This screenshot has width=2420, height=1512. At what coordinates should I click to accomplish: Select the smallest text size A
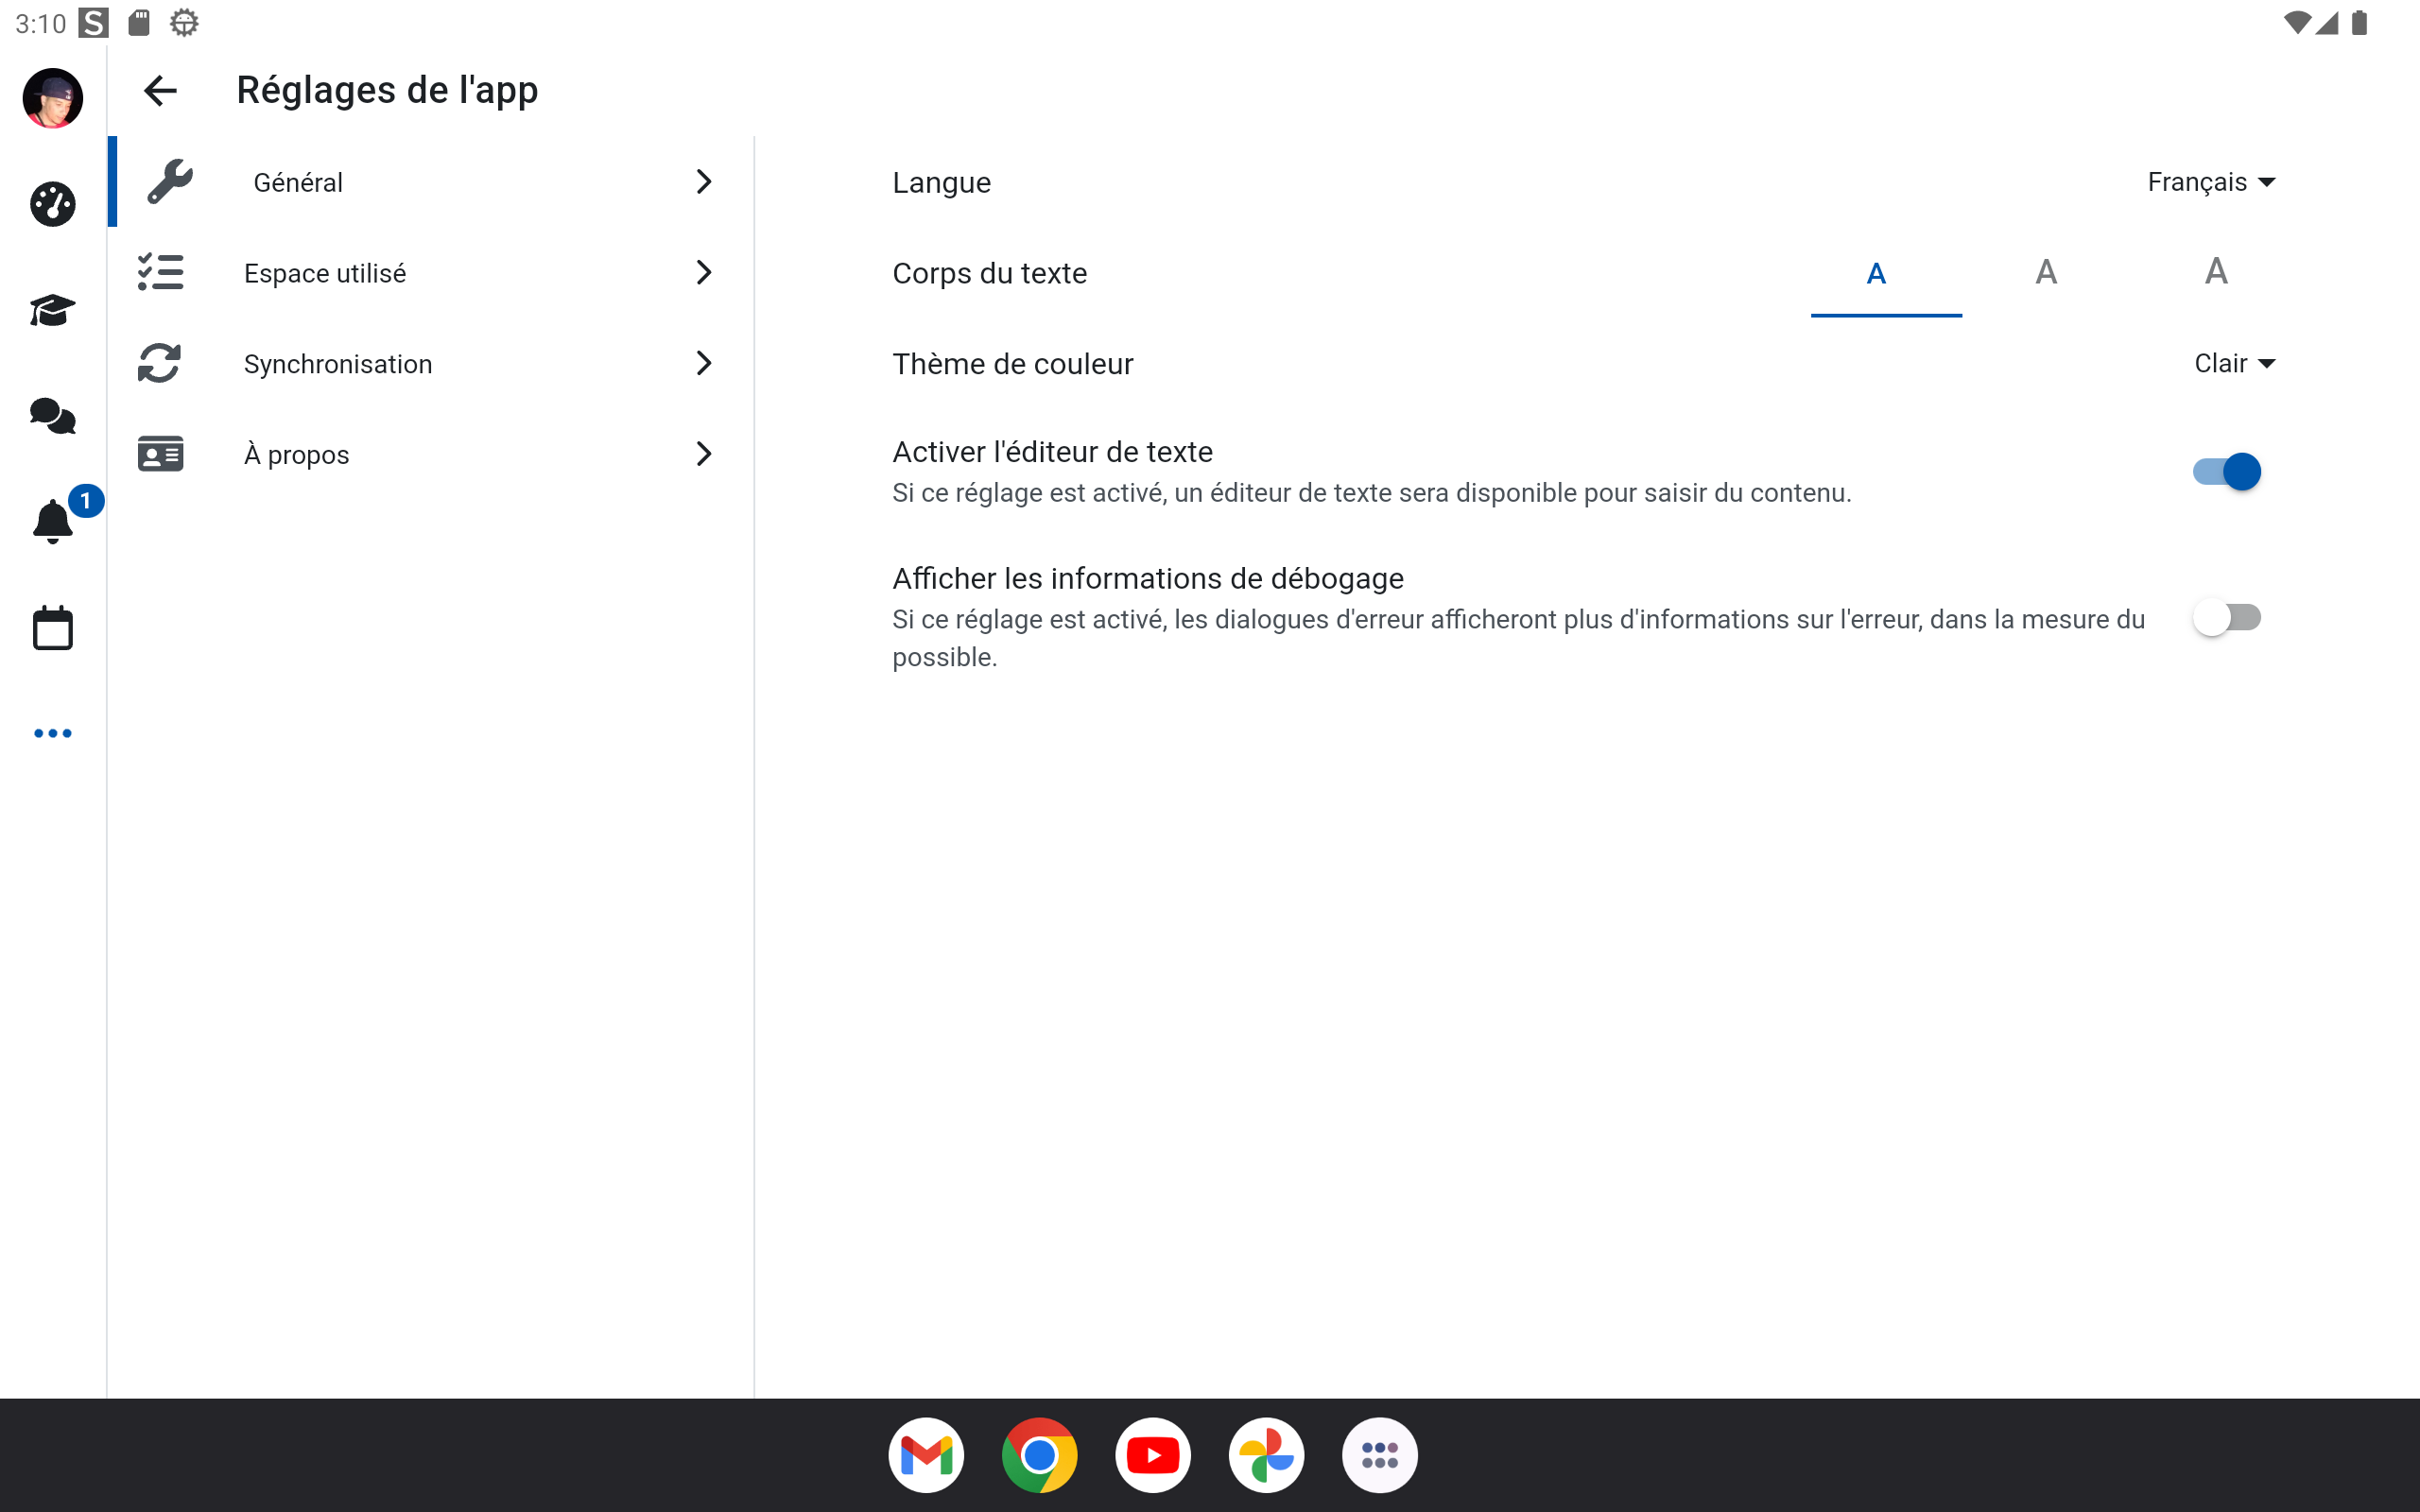pos(1876,274)
